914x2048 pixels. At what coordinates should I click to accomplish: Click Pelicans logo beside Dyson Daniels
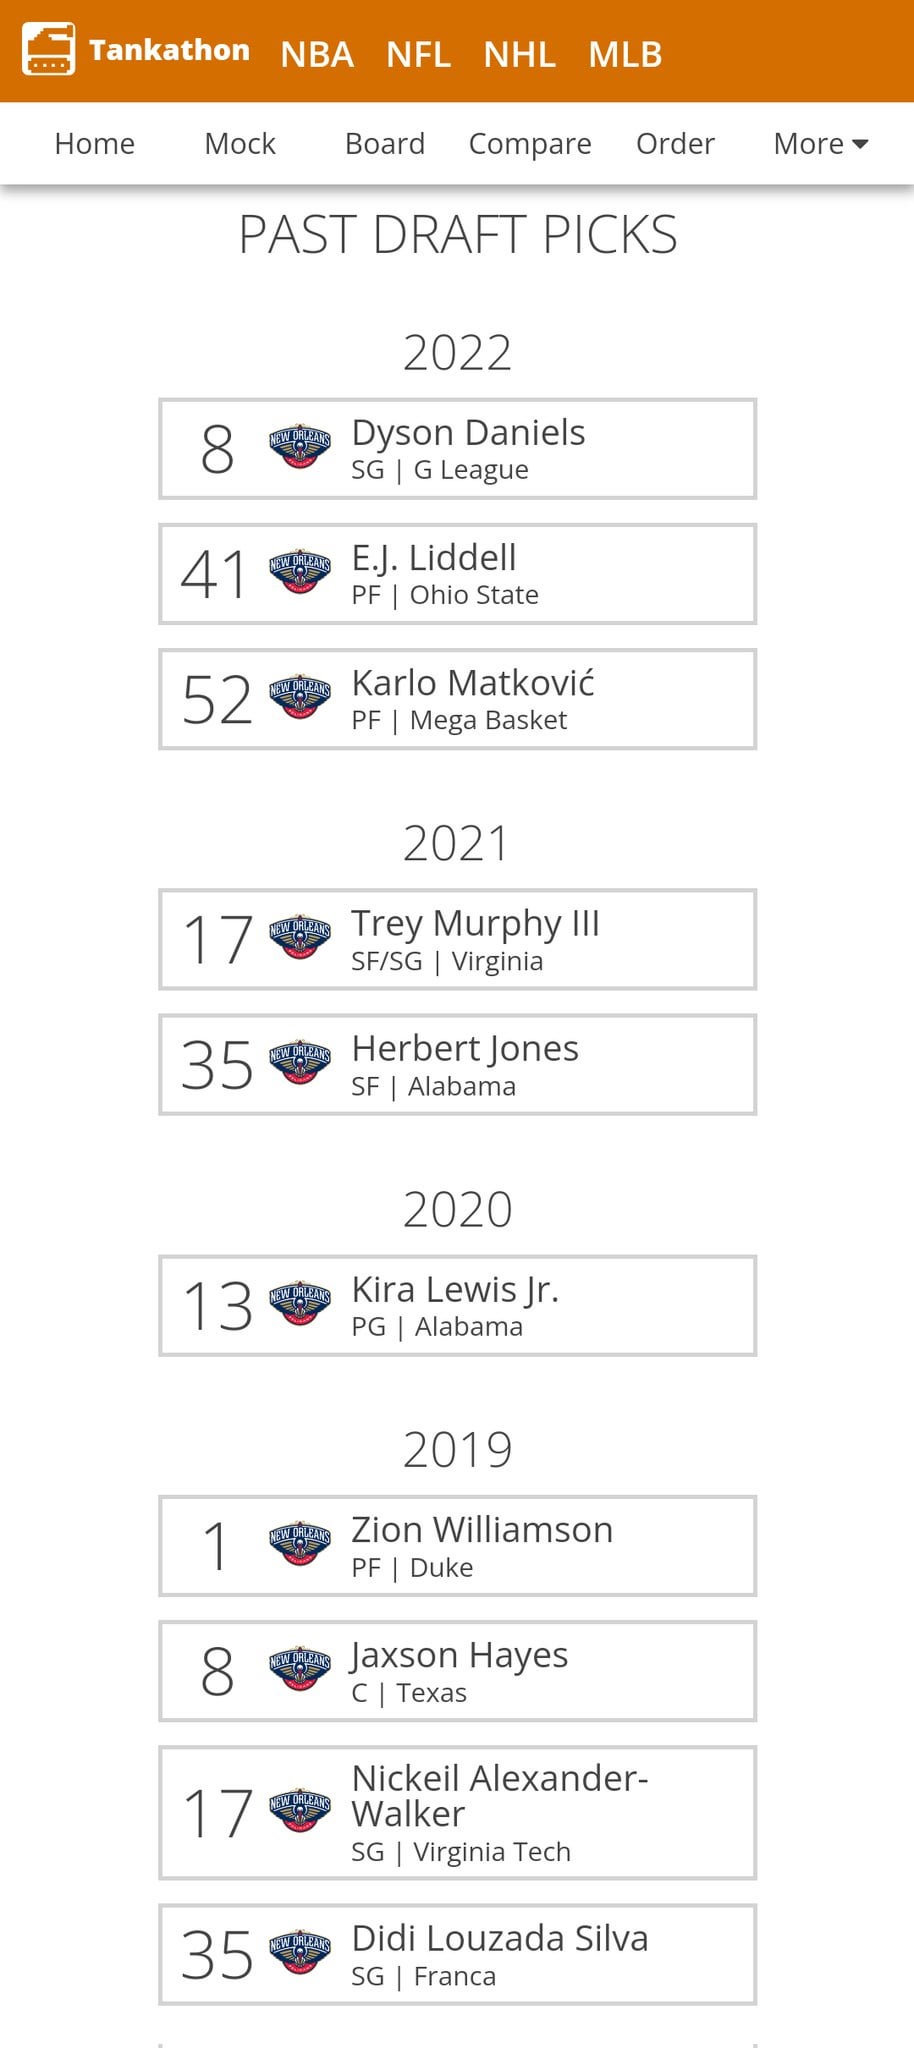pos(299,447)
